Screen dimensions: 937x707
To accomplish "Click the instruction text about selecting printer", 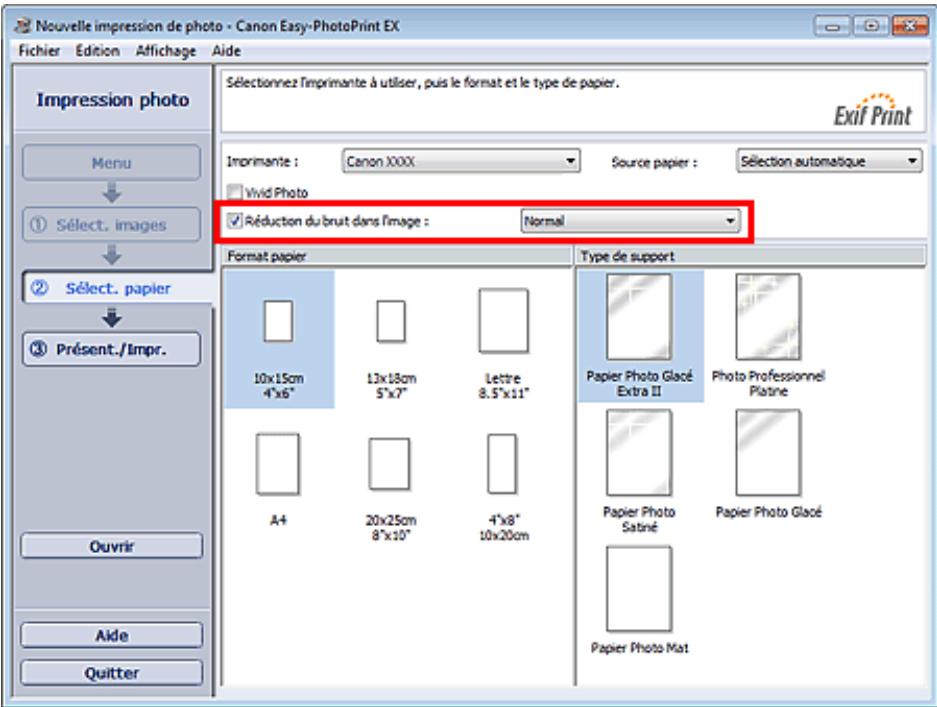I will point(422,83).
